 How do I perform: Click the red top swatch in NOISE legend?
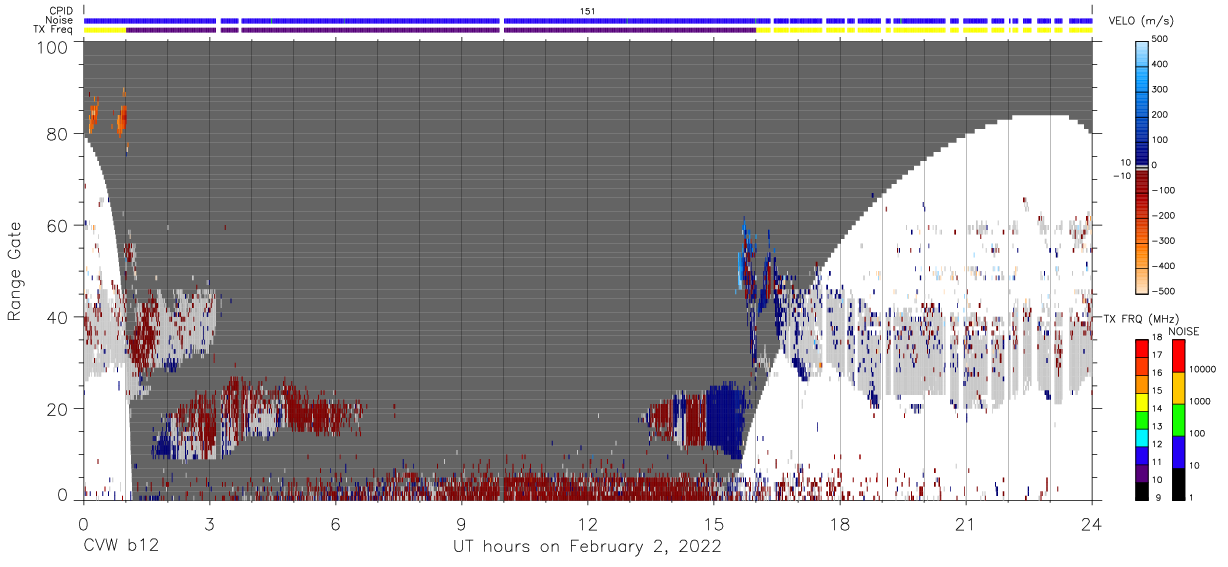[x=1177, y=356]
